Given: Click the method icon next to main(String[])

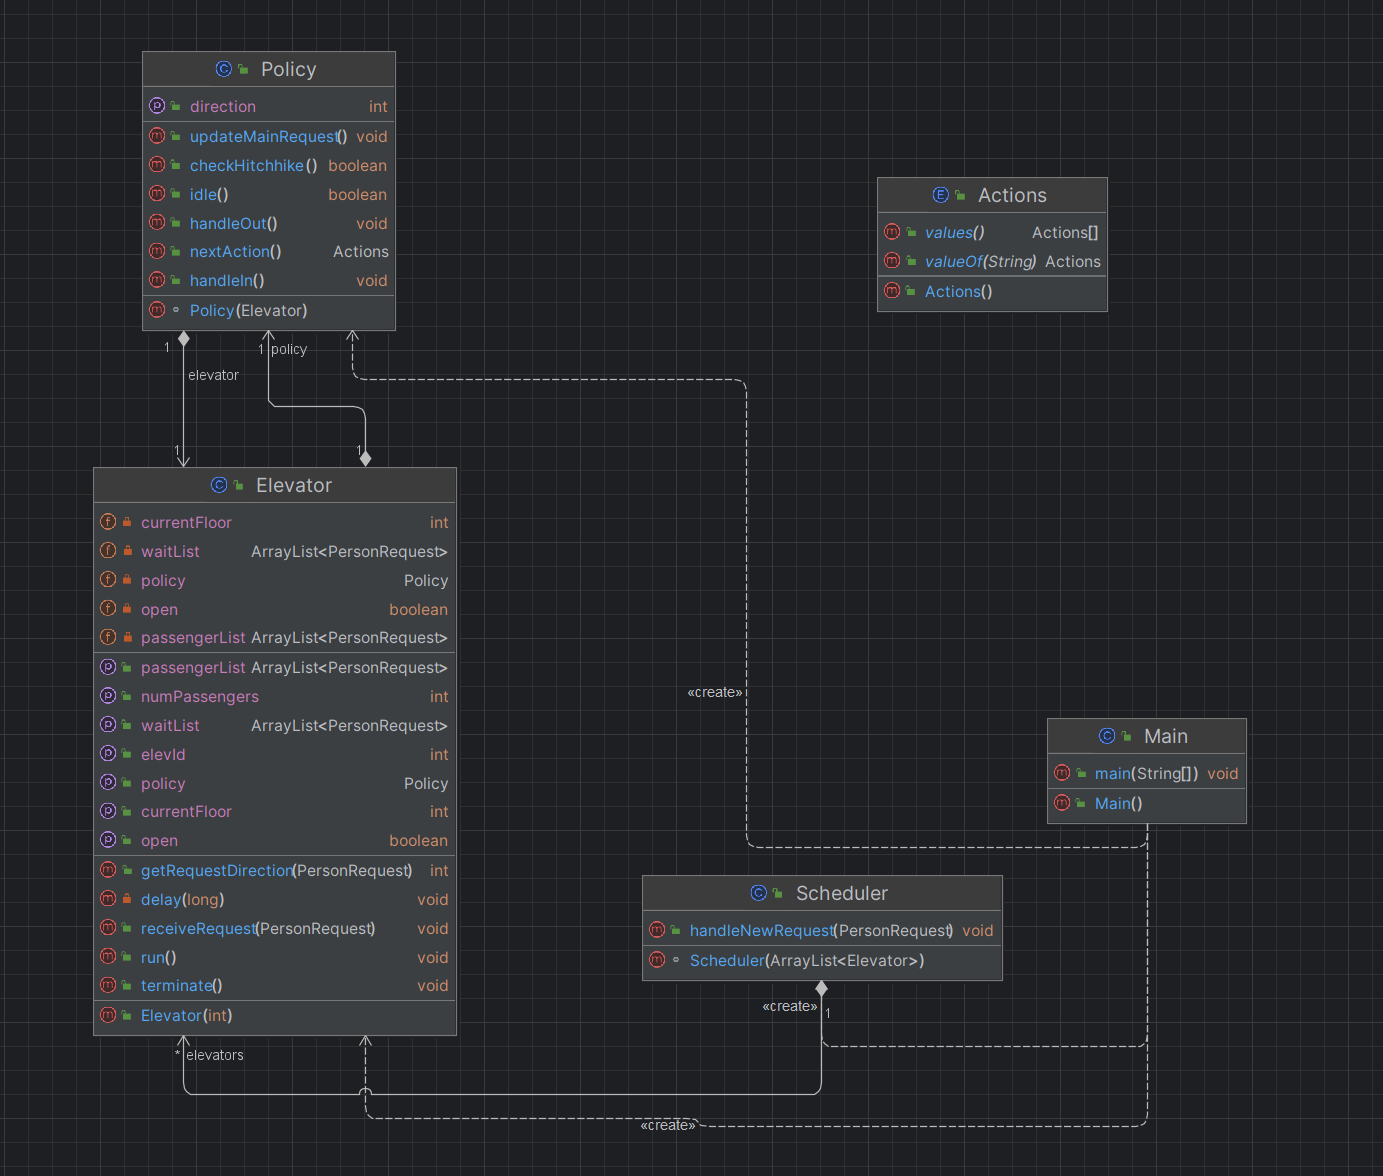Looking at the screenshot, I should (1062, 773).
